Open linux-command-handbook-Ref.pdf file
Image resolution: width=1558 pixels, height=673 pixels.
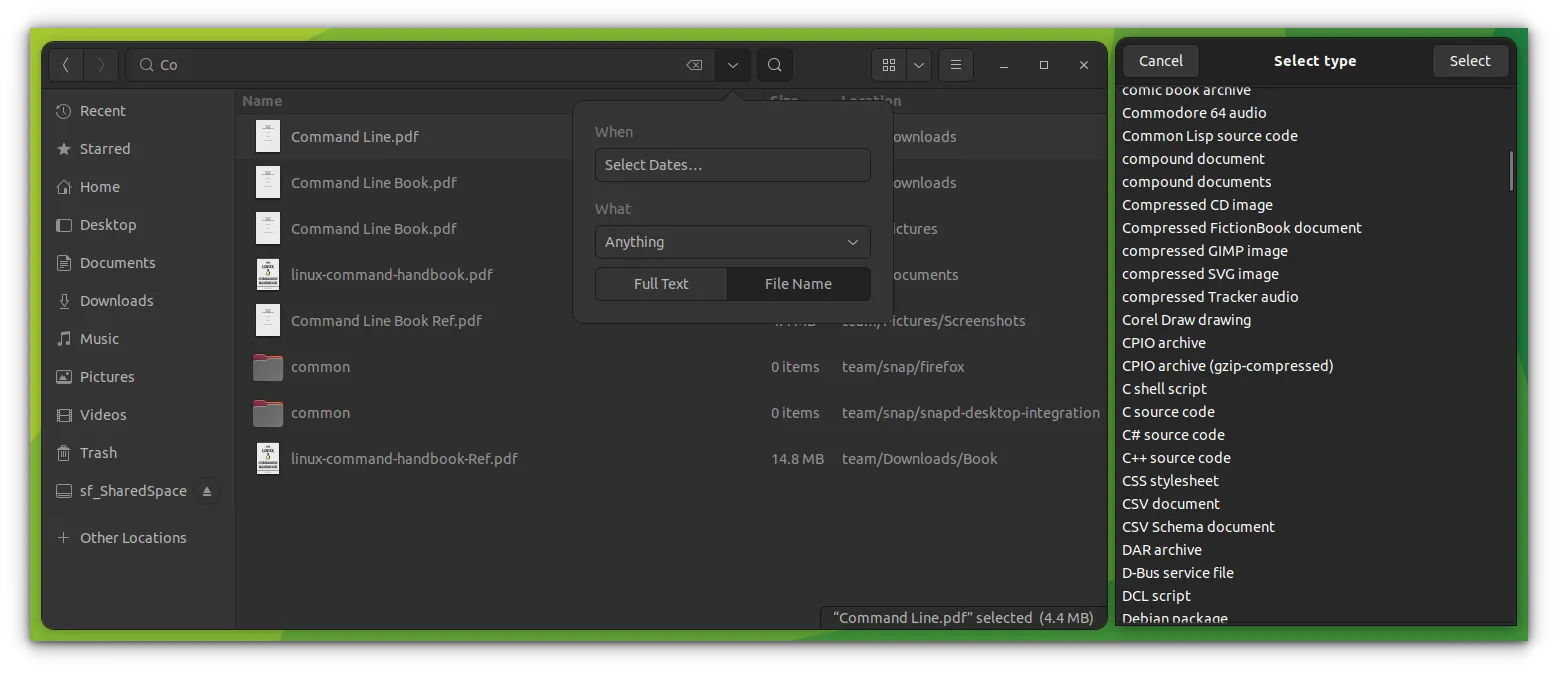(404, 459)
